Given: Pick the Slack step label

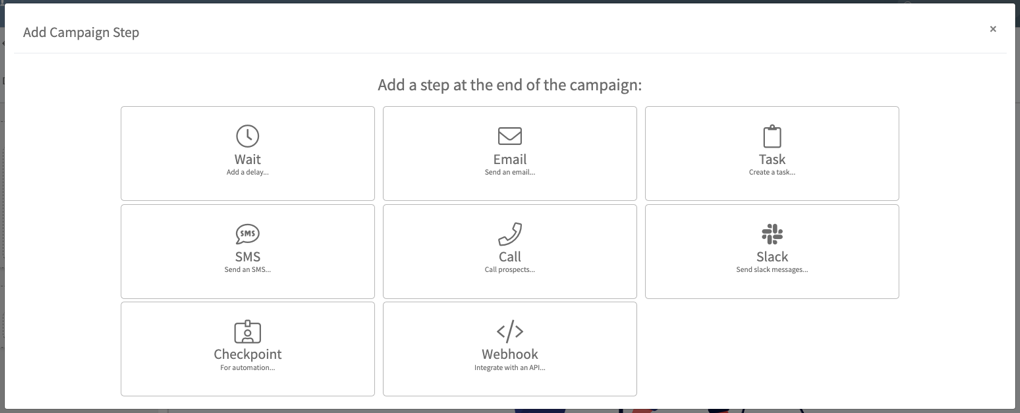Looking at the screenshot, I should 772,257.
